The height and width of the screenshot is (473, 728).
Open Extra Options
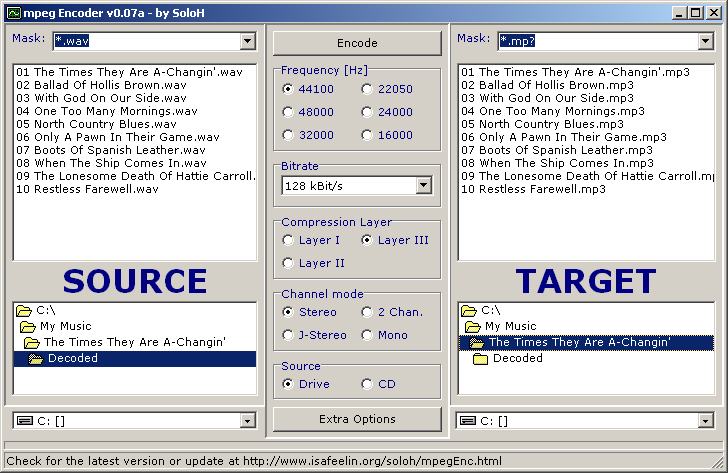point(357,419)
